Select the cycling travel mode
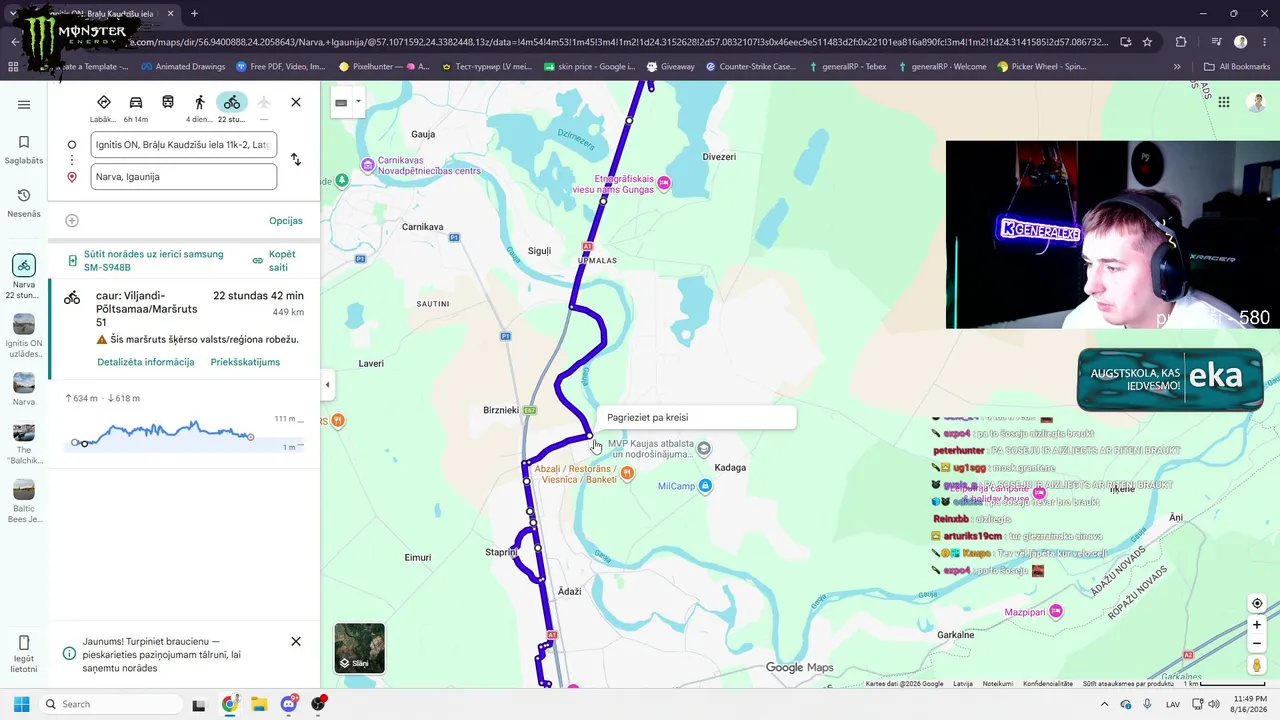 [231, 108]
